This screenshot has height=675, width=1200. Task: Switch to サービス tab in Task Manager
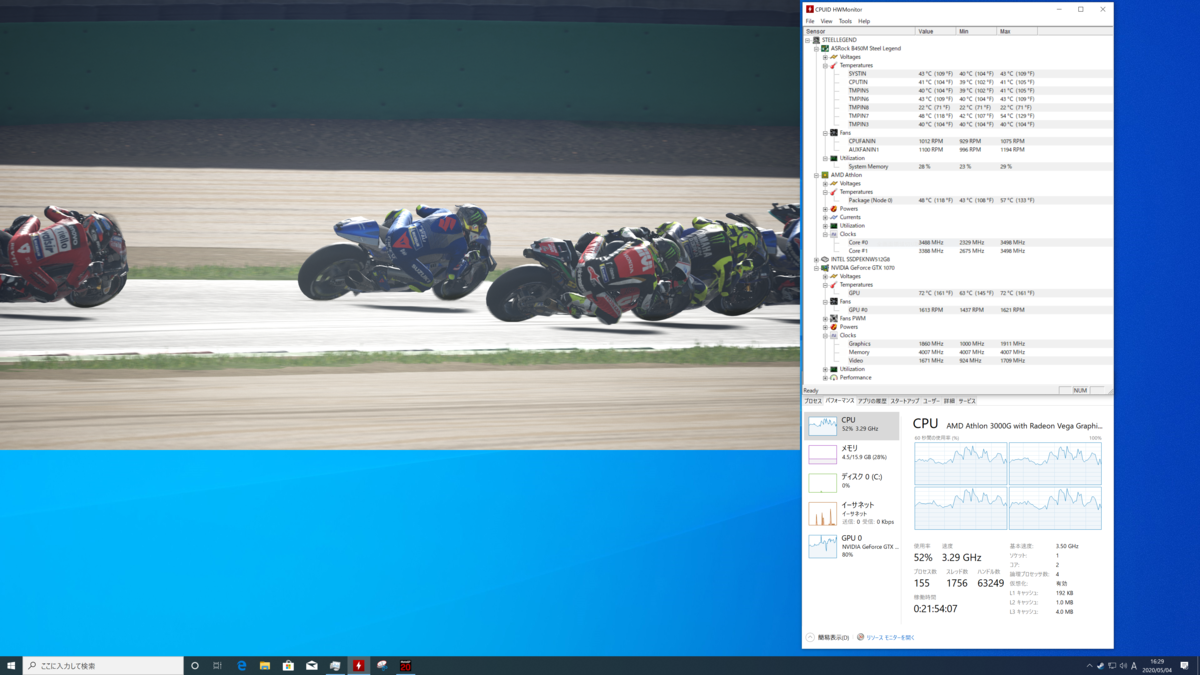[967, 401]
